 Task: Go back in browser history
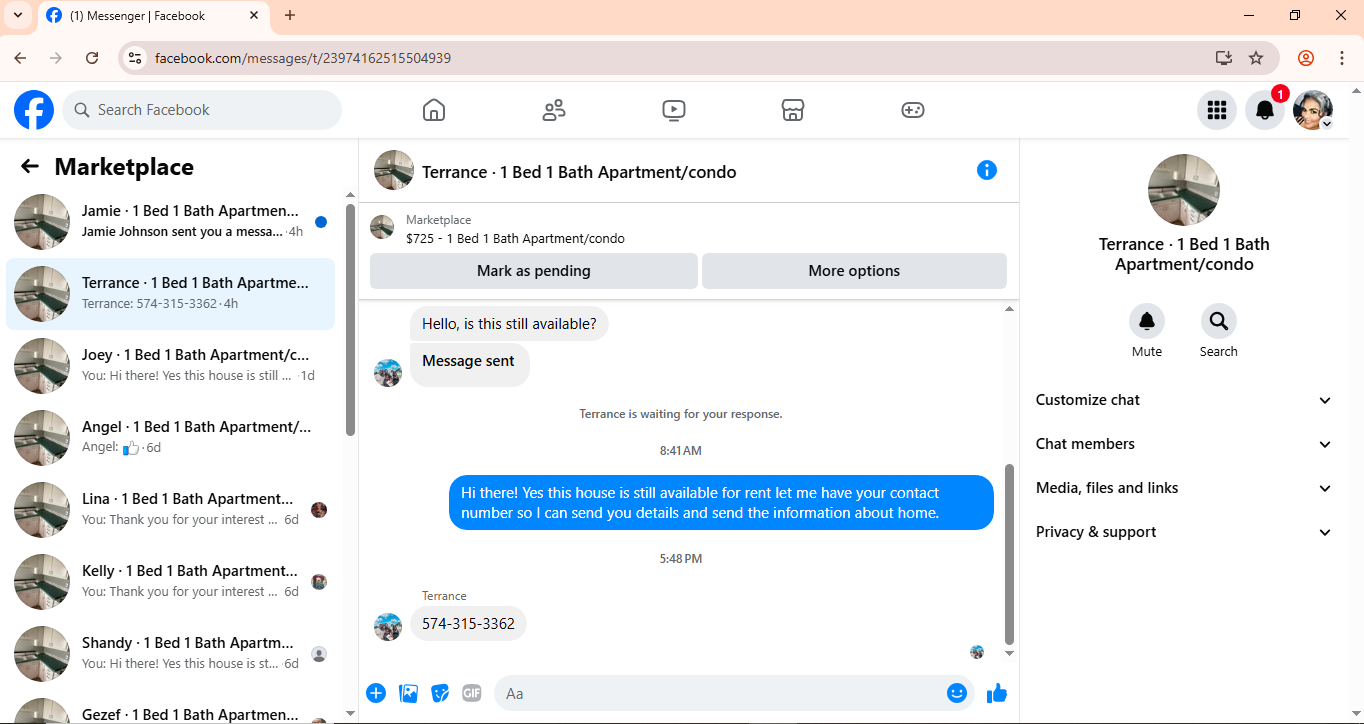point(20,58)
